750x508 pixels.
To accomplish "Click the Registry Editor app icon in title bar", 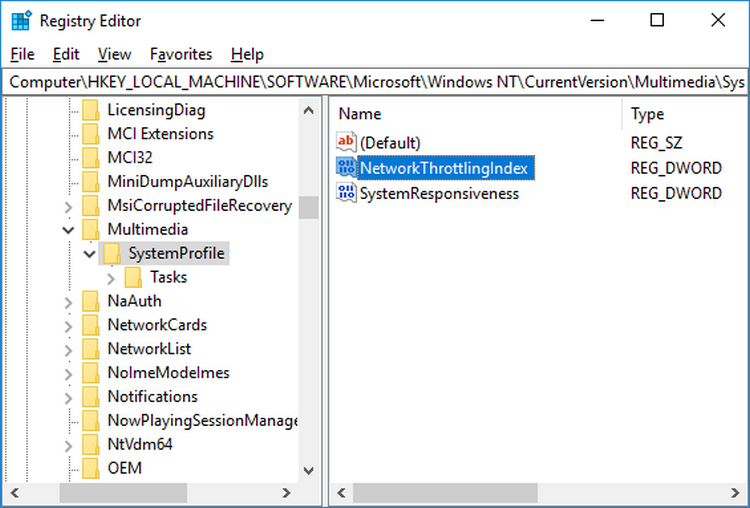I will pos(21,21).
